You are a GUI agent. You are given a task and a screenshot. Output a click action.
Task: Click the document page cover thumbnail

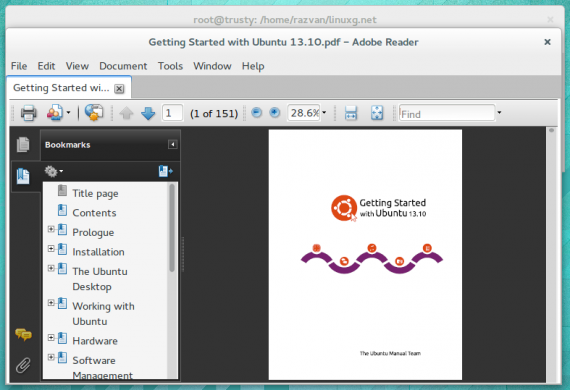click(365, 255)
